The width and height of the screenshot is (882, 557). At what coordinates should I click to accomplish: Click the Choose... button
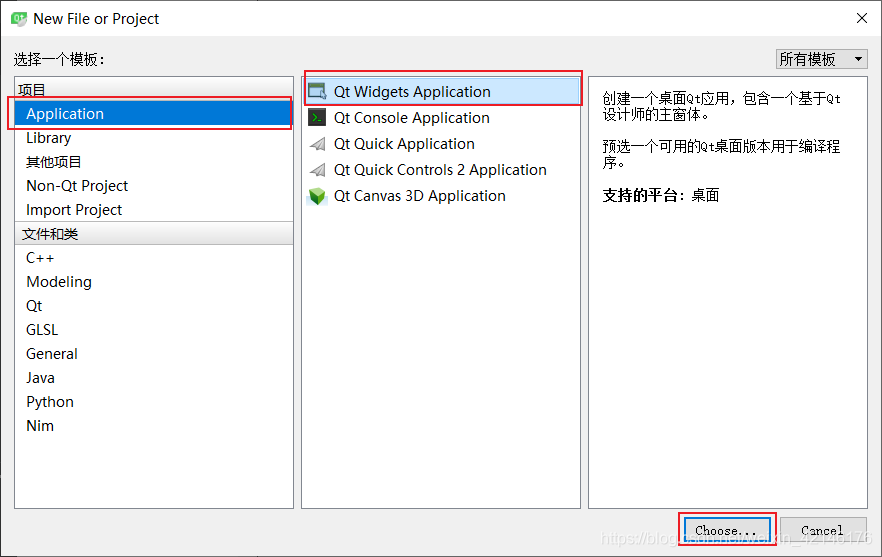coord(727,530)
